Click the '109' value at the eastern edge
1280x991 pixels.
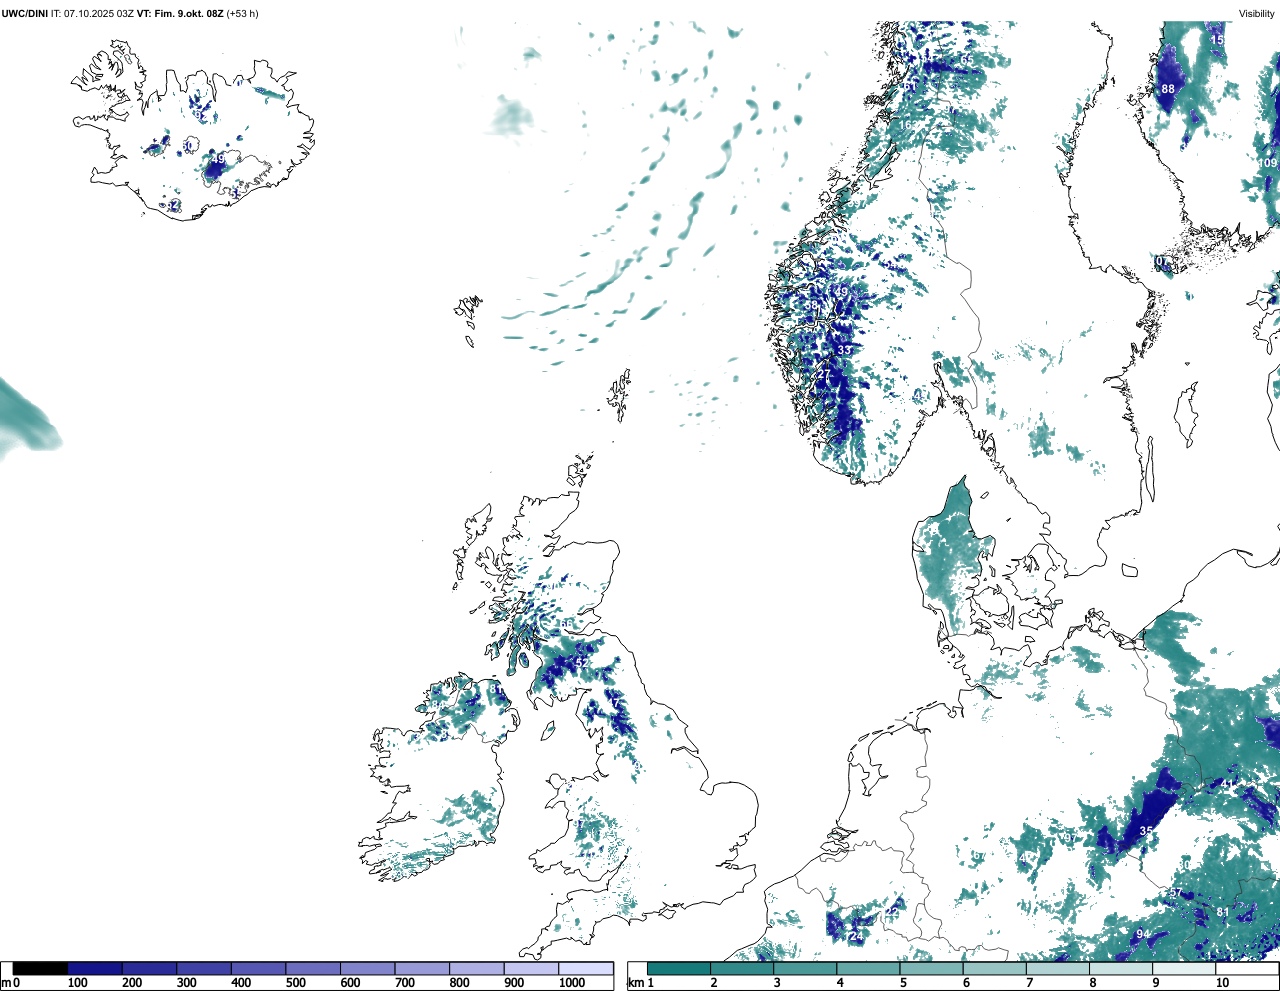[x=1268, y=163]
